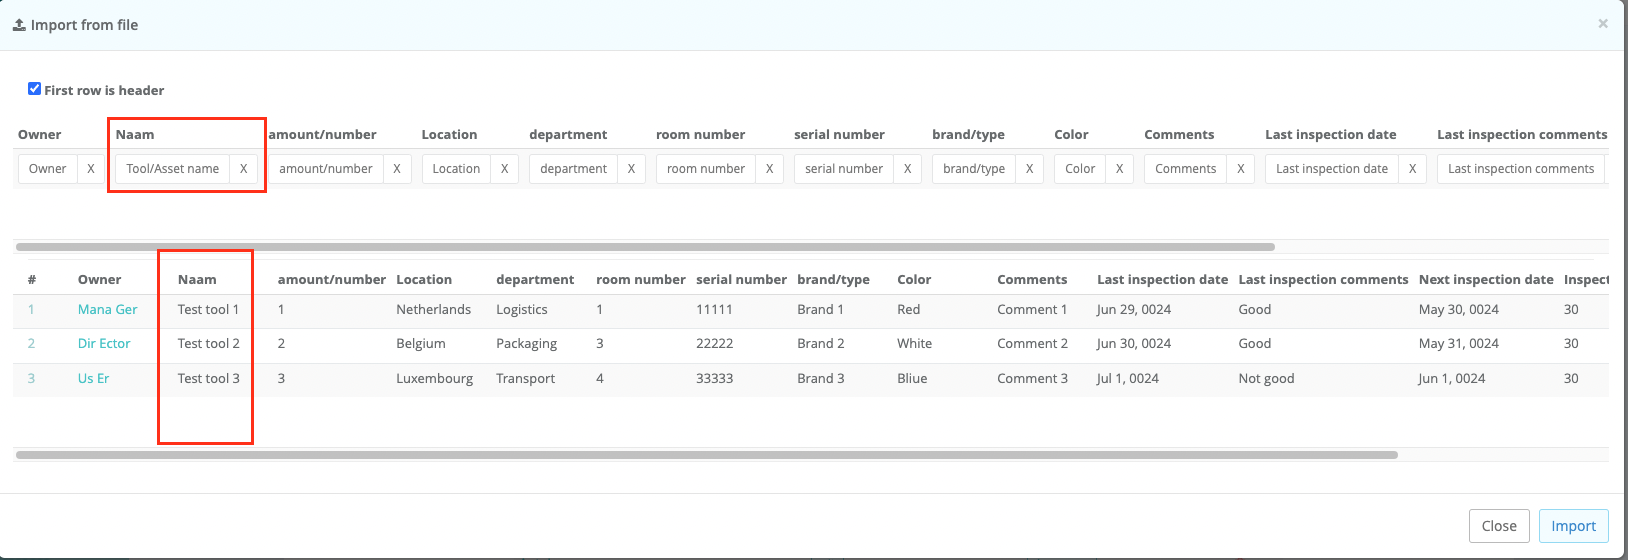
Task: Open the Owner mapping selector
Action: (x=48, y=169)
